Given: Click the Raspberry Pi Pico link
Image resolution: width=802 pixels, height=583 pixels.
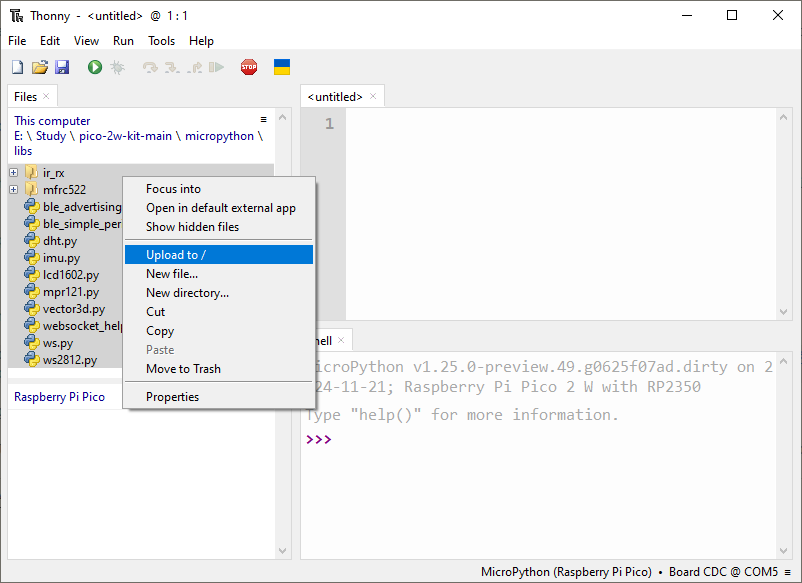Looking at the screenshot, I should pyautogui.click(x=59, y=397).
